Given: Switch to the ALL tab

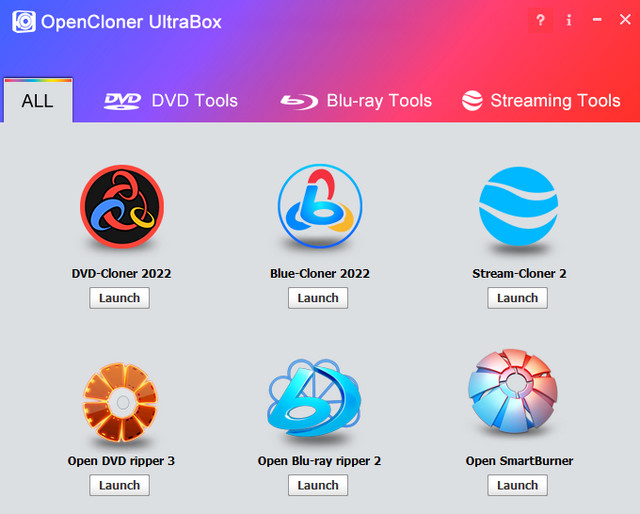Looking at the screenshot, I should click(x=37, y=101).
